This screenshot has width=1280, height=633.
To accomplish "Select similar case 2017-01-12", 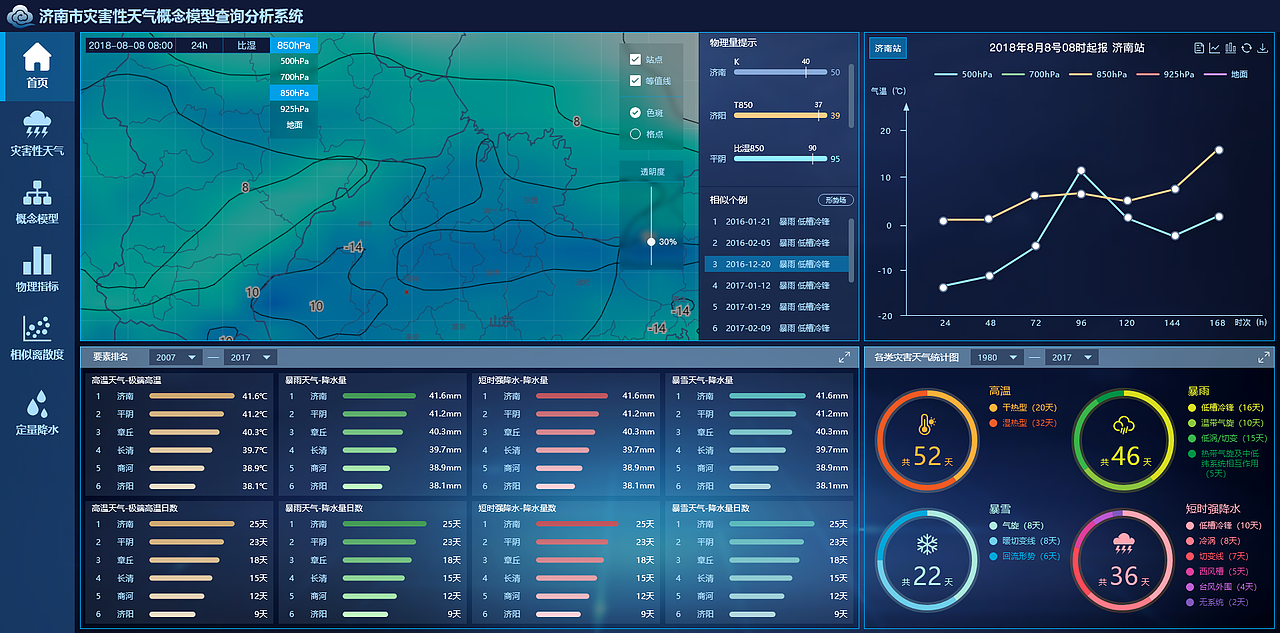I will (x=775, y=286).
